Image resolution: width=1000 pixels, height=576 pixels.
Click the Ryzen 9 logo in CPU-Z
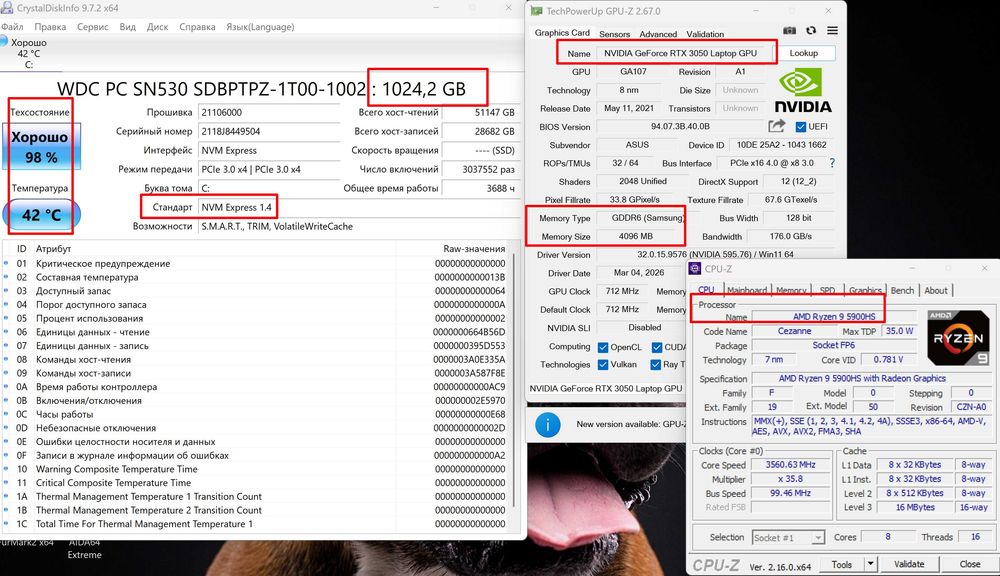click(x=959, y=337)
